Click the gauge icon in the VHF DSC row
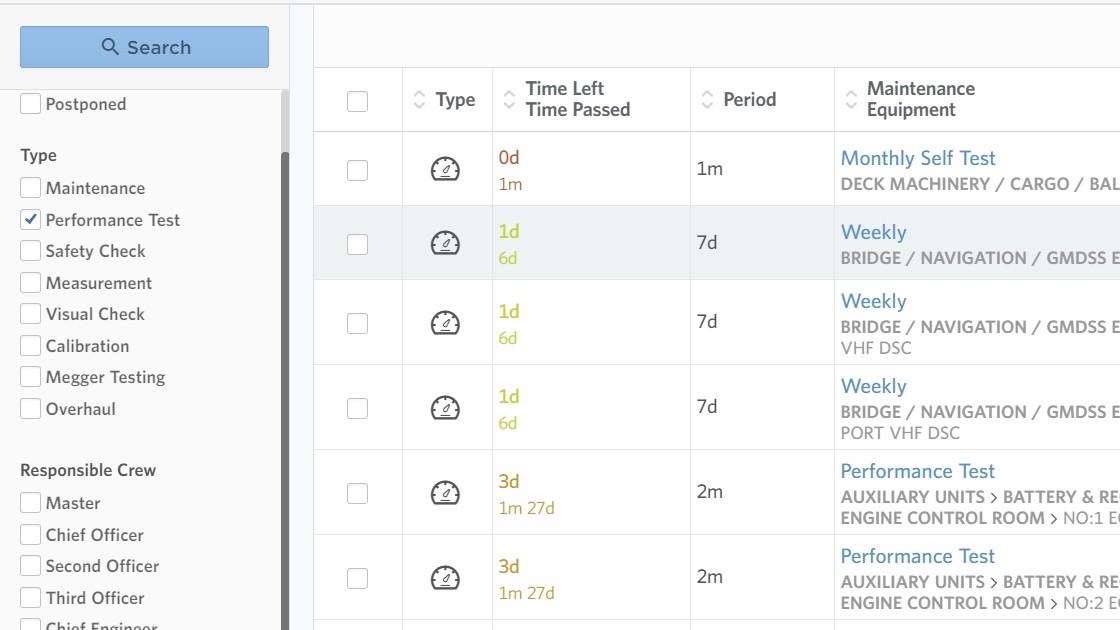 point(445,323)
